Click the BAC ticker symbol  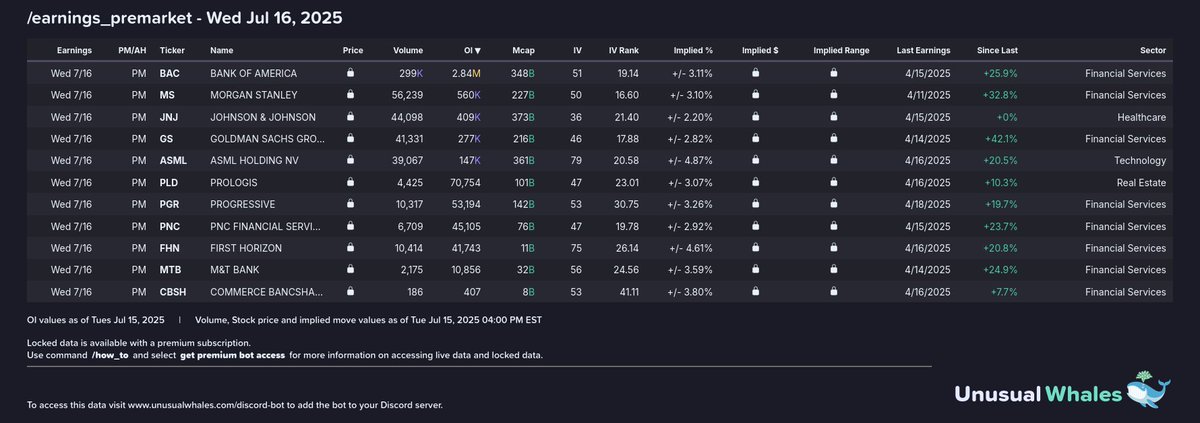tap(170, 73)
